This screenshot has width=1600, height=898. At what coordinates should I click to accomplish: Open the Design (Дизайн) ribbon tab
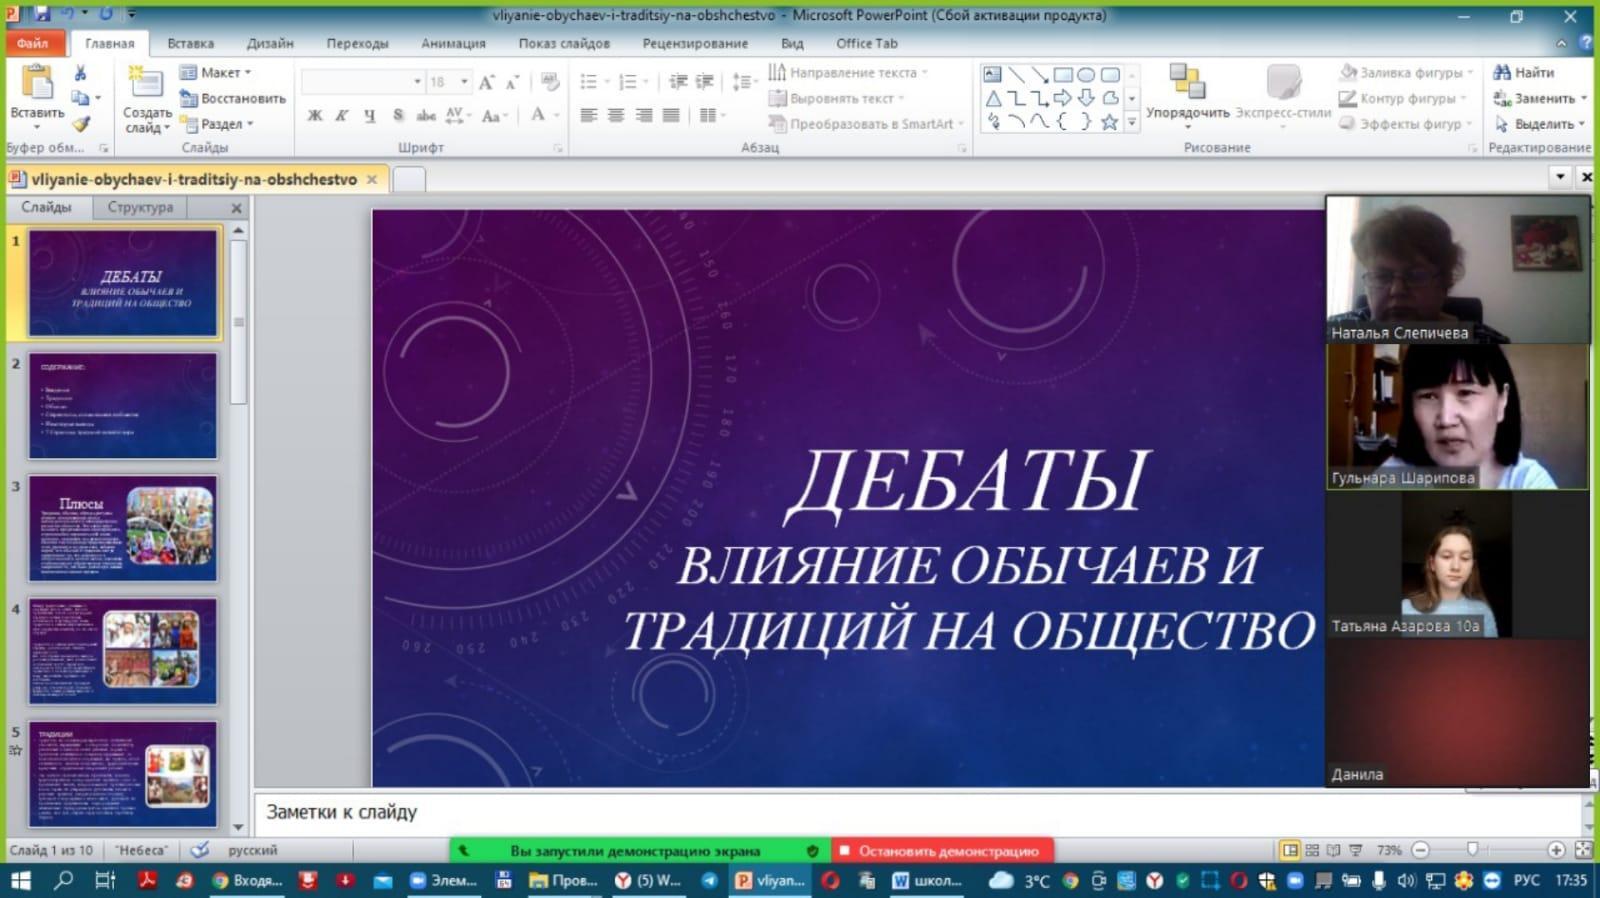pyautogui.click(x=270, y=43)
